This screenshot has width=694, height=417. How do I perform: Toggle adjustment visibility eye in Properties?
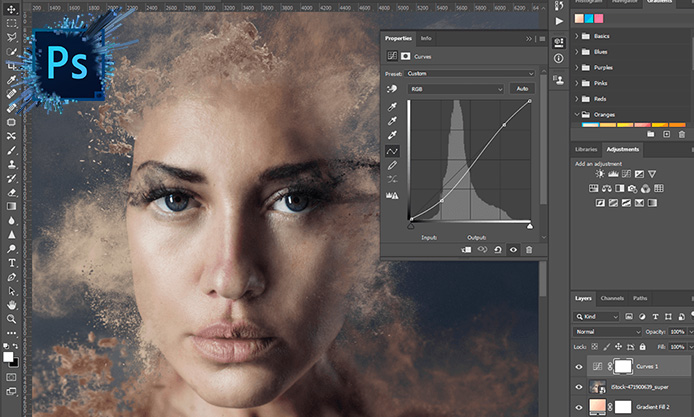[x=513, y=250]
